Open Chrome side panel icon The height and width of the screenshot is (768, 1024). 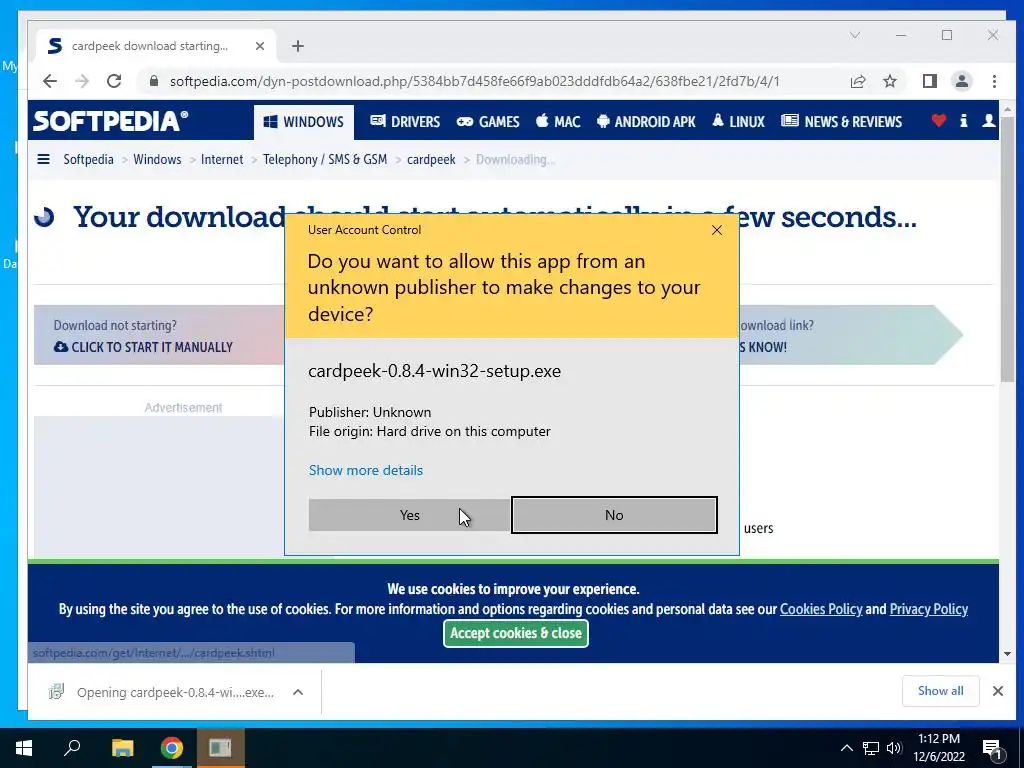(x=929, y=81)
